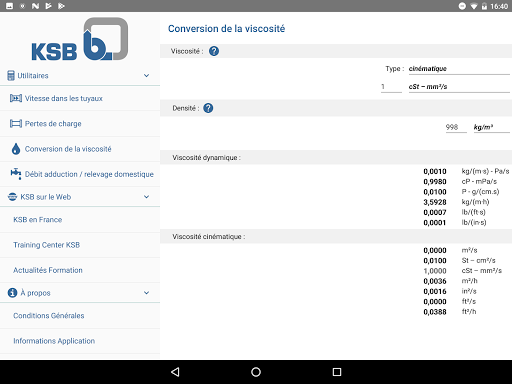Click the dynamic viscosity value 0,9980
This screenshot has width=512, height=384.
pyautogui.click(x=435, y=182)
